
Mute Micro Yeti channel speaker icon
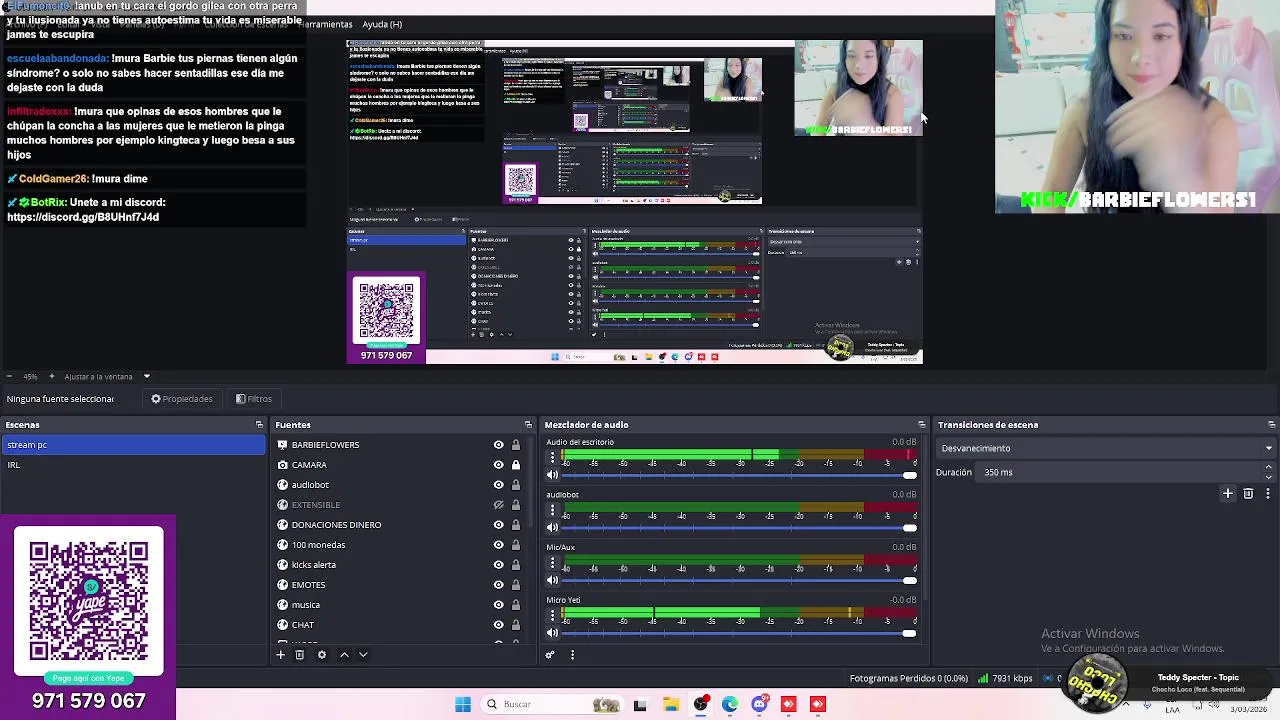(552, 633)
